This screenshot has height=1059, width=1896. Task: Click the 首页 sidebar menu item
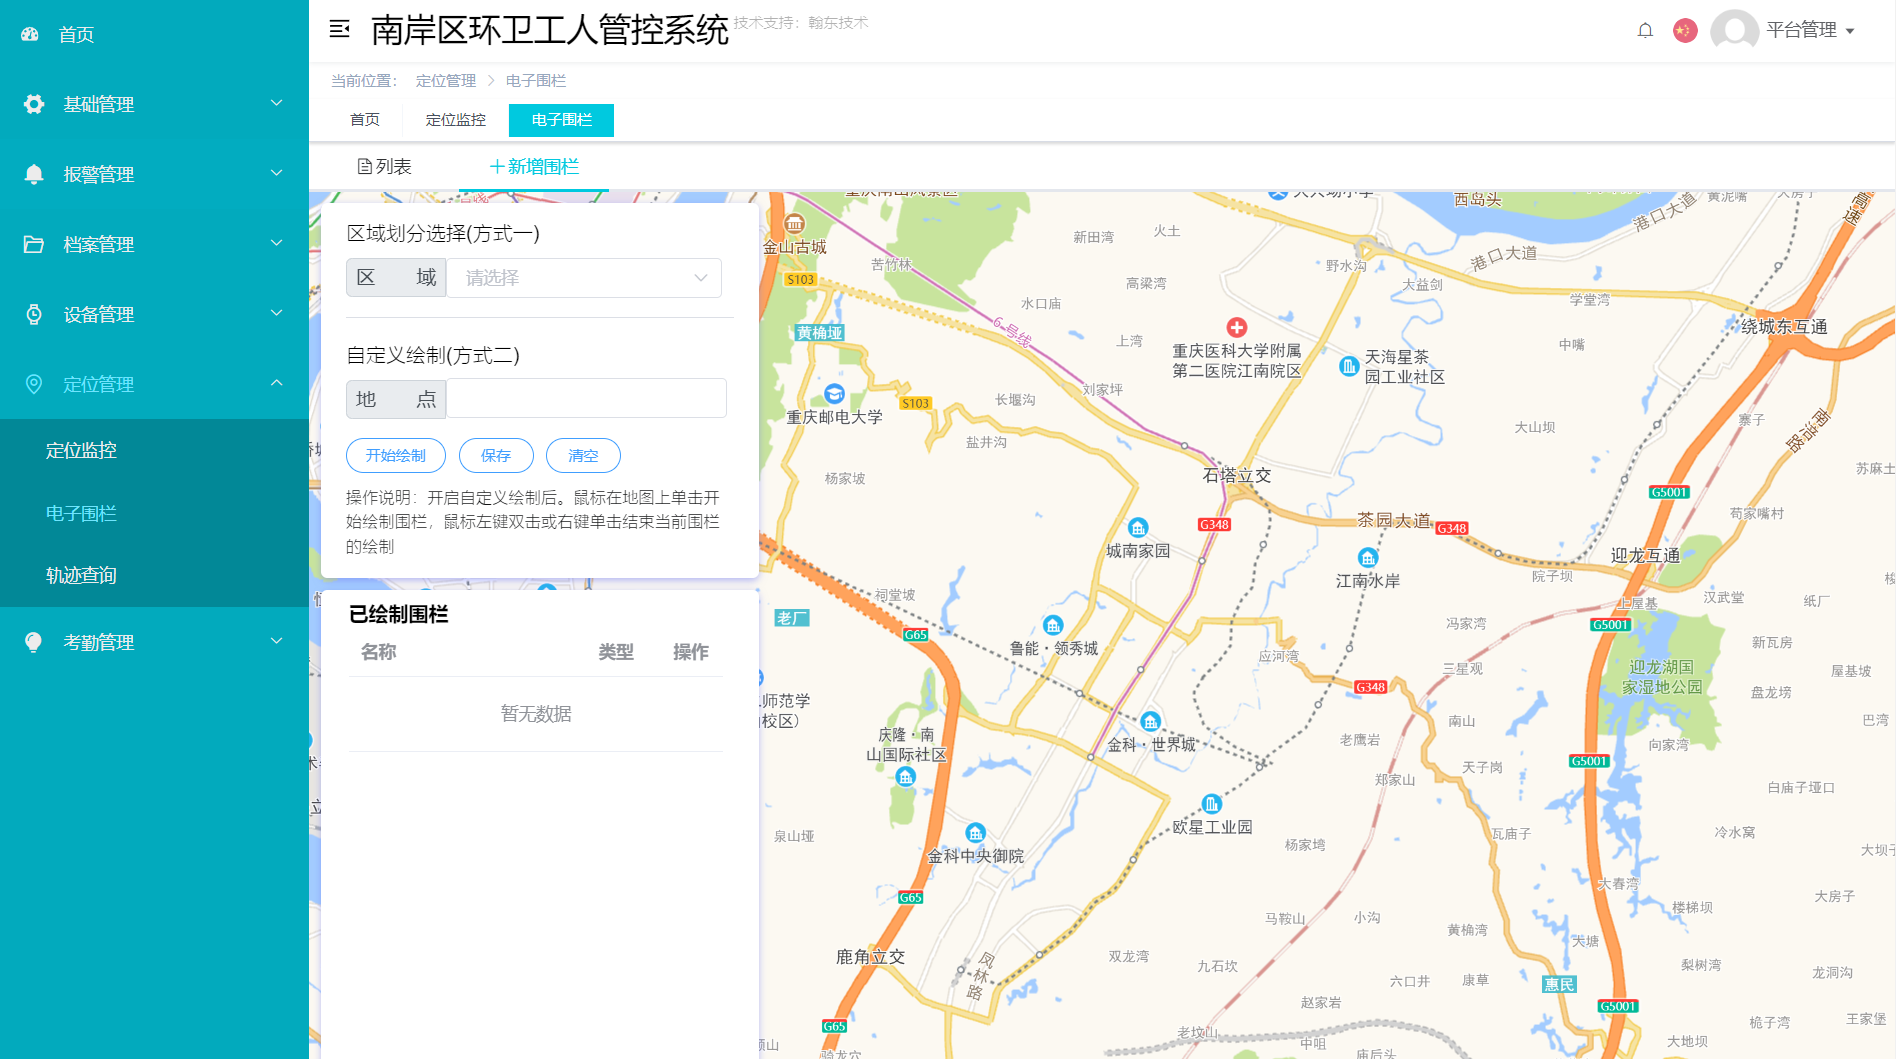tap(155, 34)
